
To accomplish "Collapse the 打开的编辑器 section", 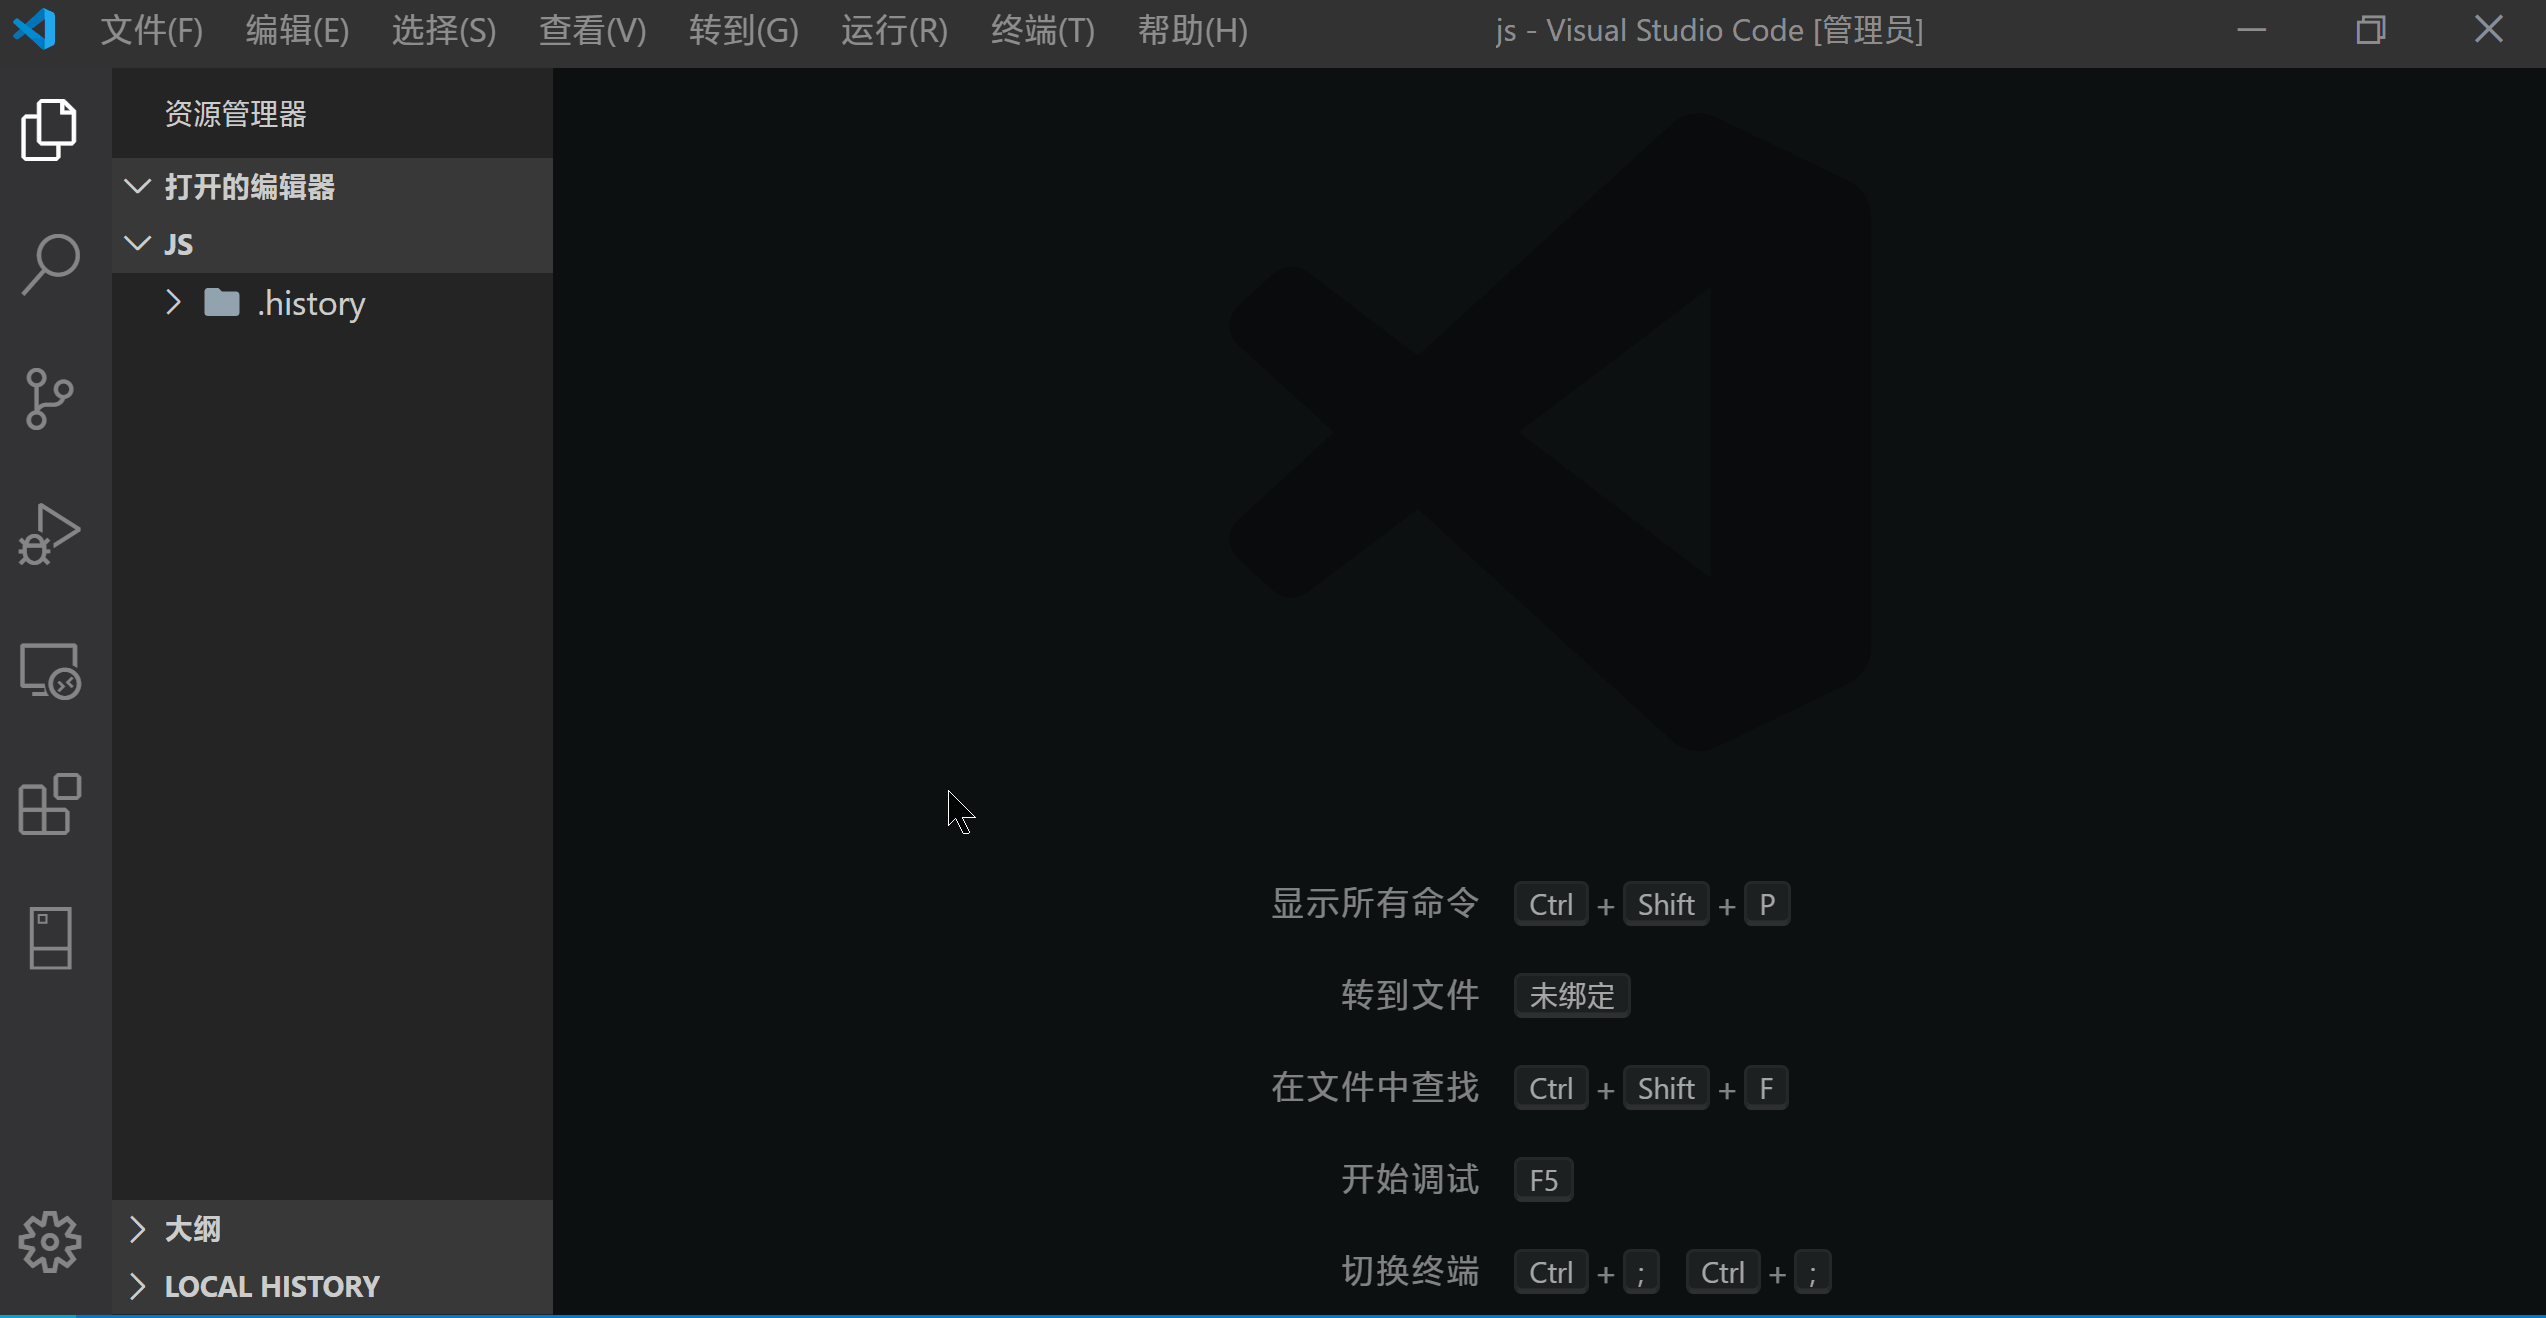I will click(249, 187).
